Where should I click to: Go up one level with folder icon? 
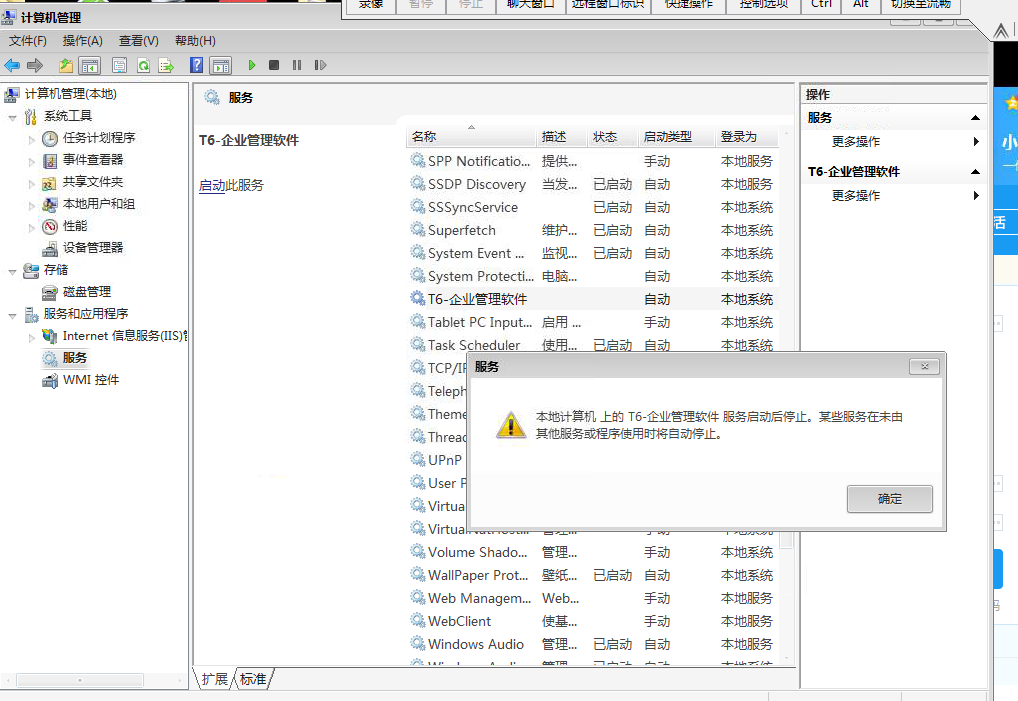pos(66,65)
